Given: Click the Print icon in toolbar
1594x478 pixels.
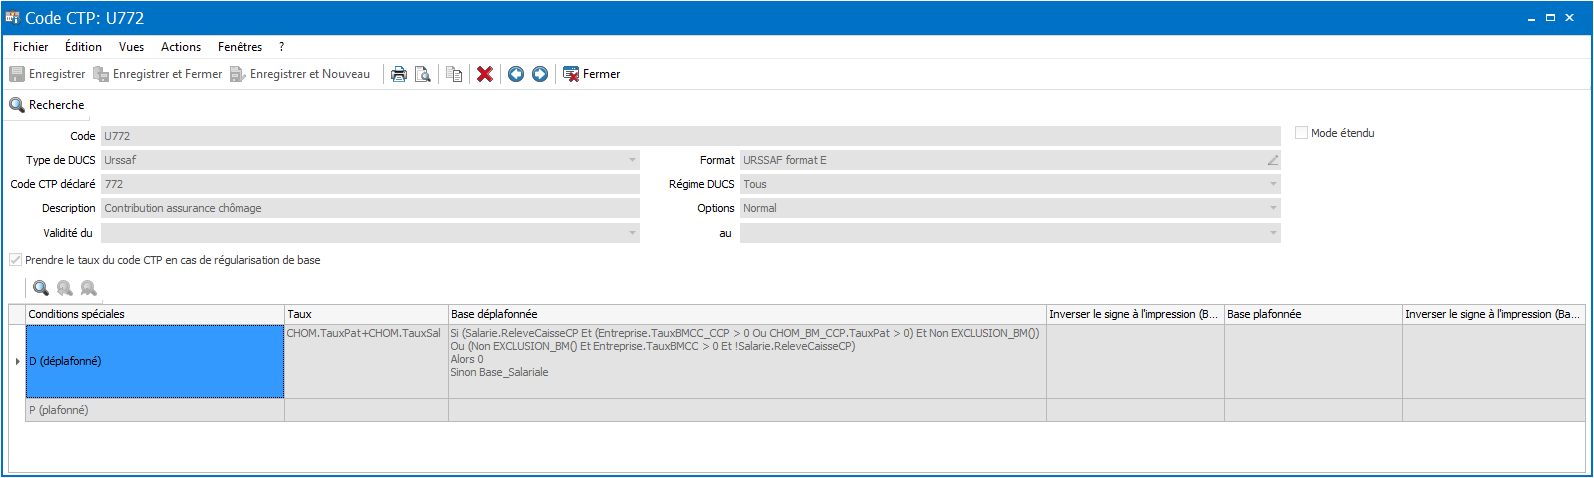Looking at the screenshot, I should click(398, 74).
